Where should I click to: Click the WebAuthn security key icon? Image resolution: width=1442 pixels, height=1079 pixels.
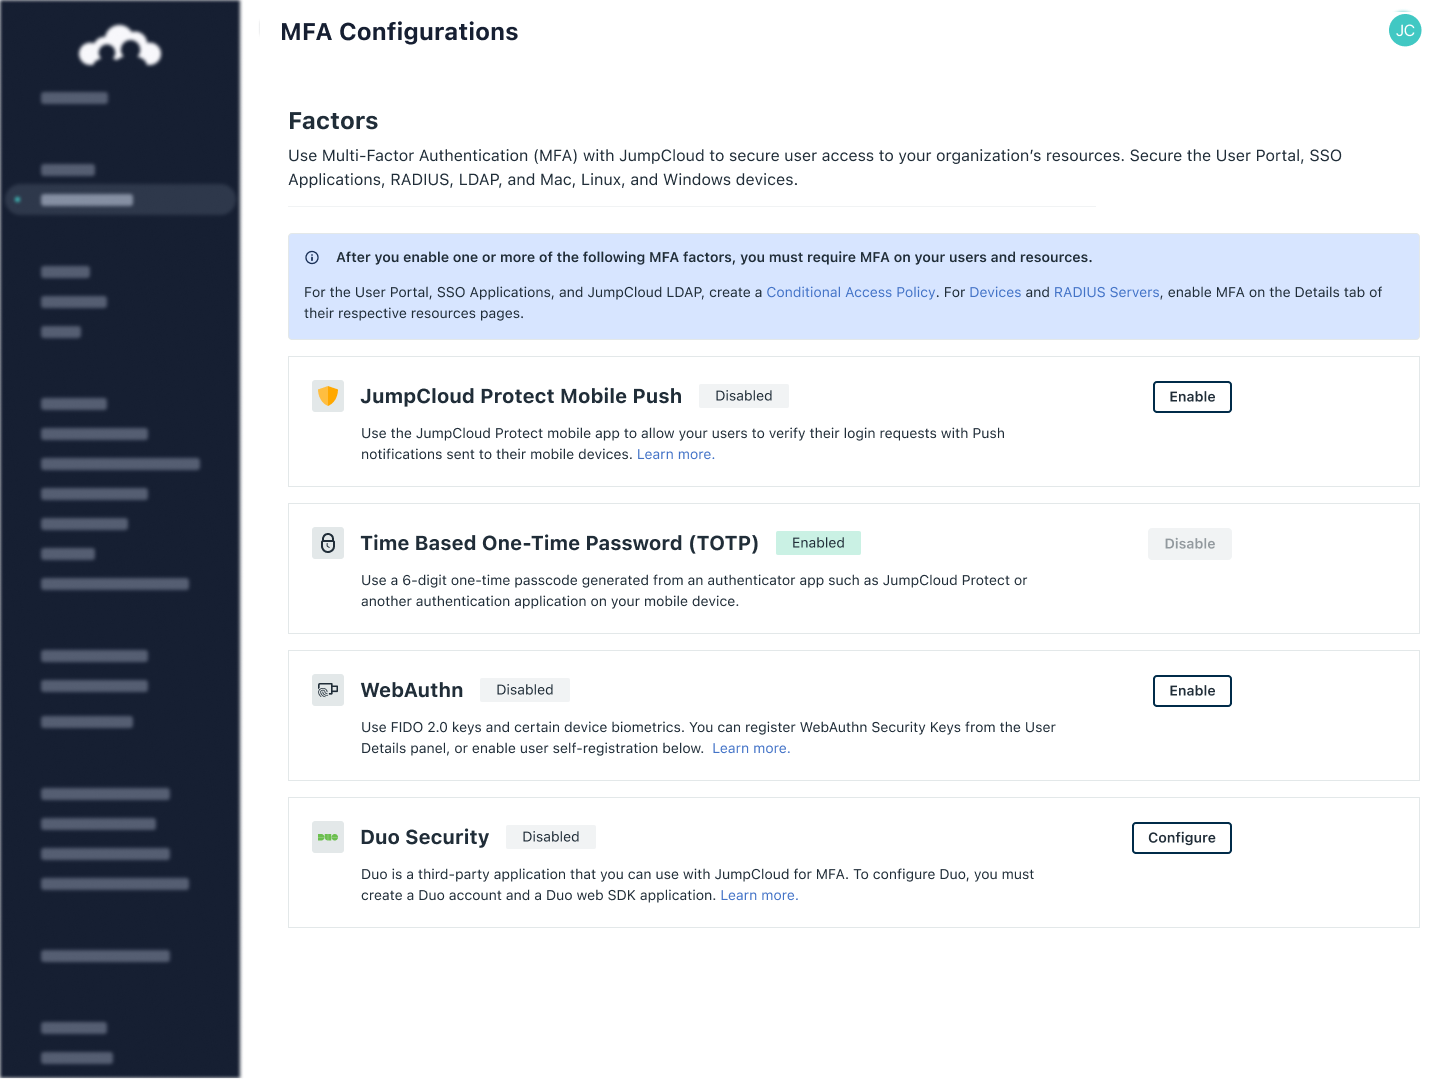click(x=328, y=690)
